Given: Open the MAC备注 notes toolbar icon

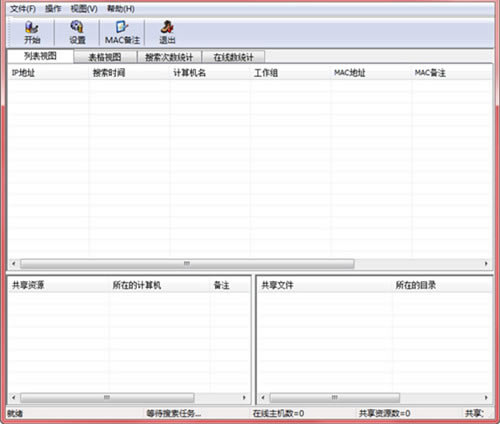Looking at the screenshot, I should coord(122,33).
